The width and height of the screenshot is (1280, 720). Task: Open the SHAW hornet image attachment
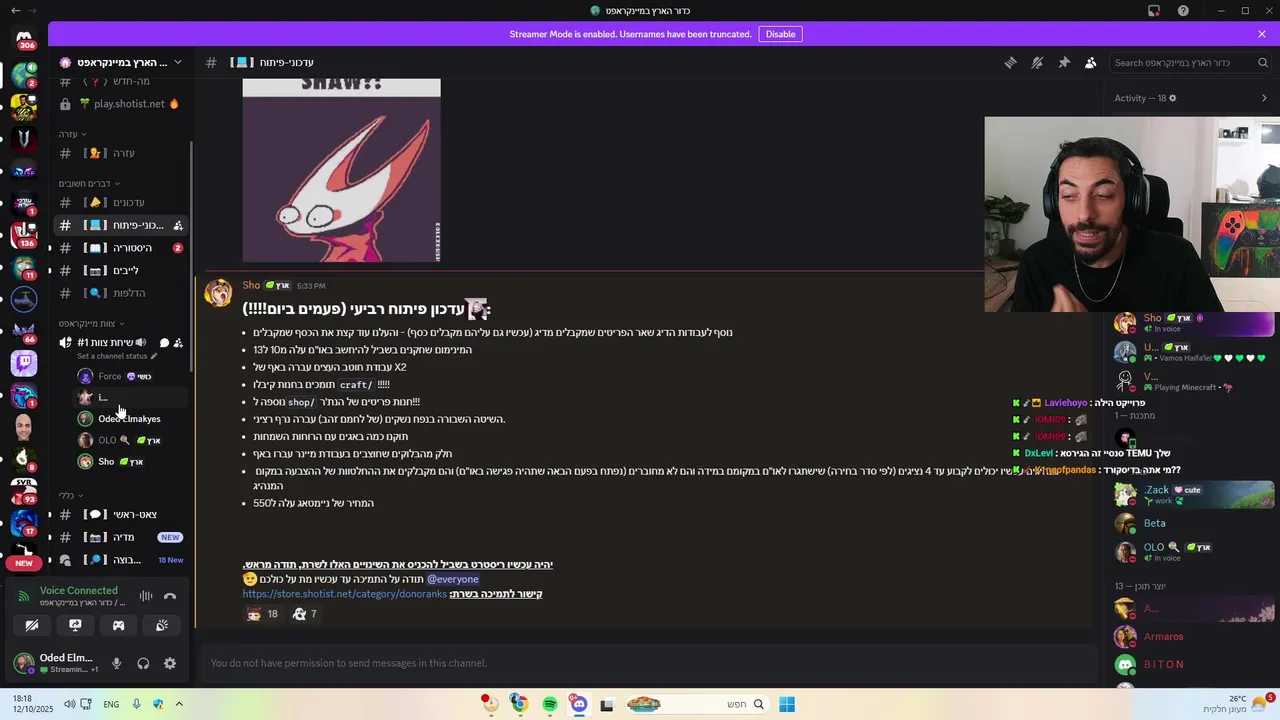pyautogui.click(x=341, y=170)
